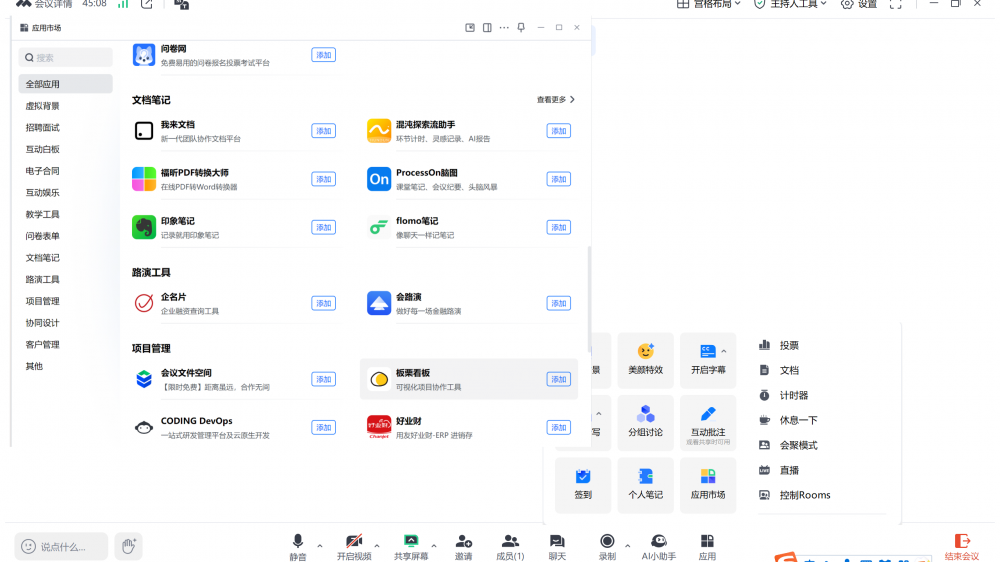Add the 我来文档 app
1000x562 pixels.
tap(323, 131)
